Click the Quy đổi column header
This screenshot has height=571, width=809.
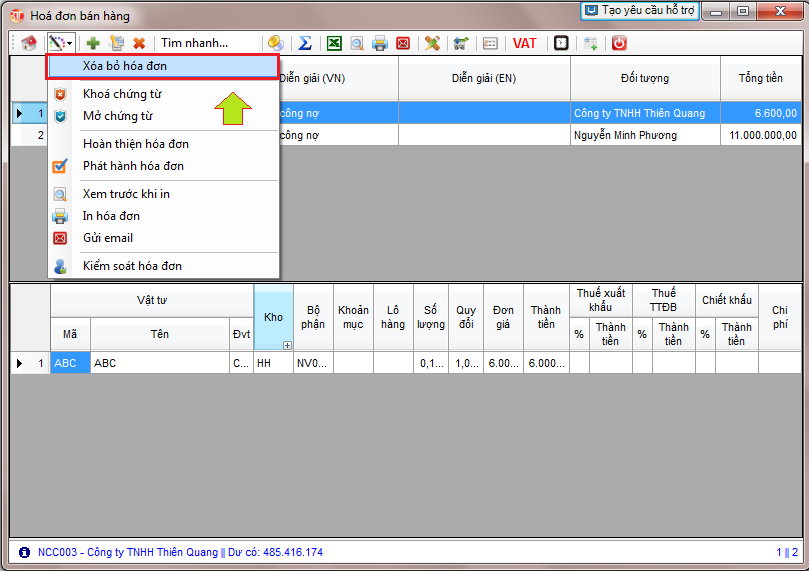tap(466, 317)
